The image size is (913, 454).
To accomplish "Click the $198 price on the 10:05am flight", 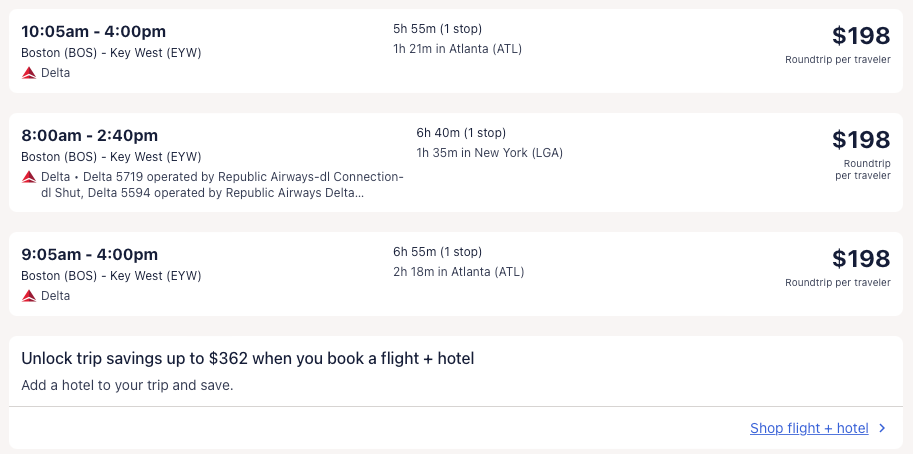I will tap(860, 36).
